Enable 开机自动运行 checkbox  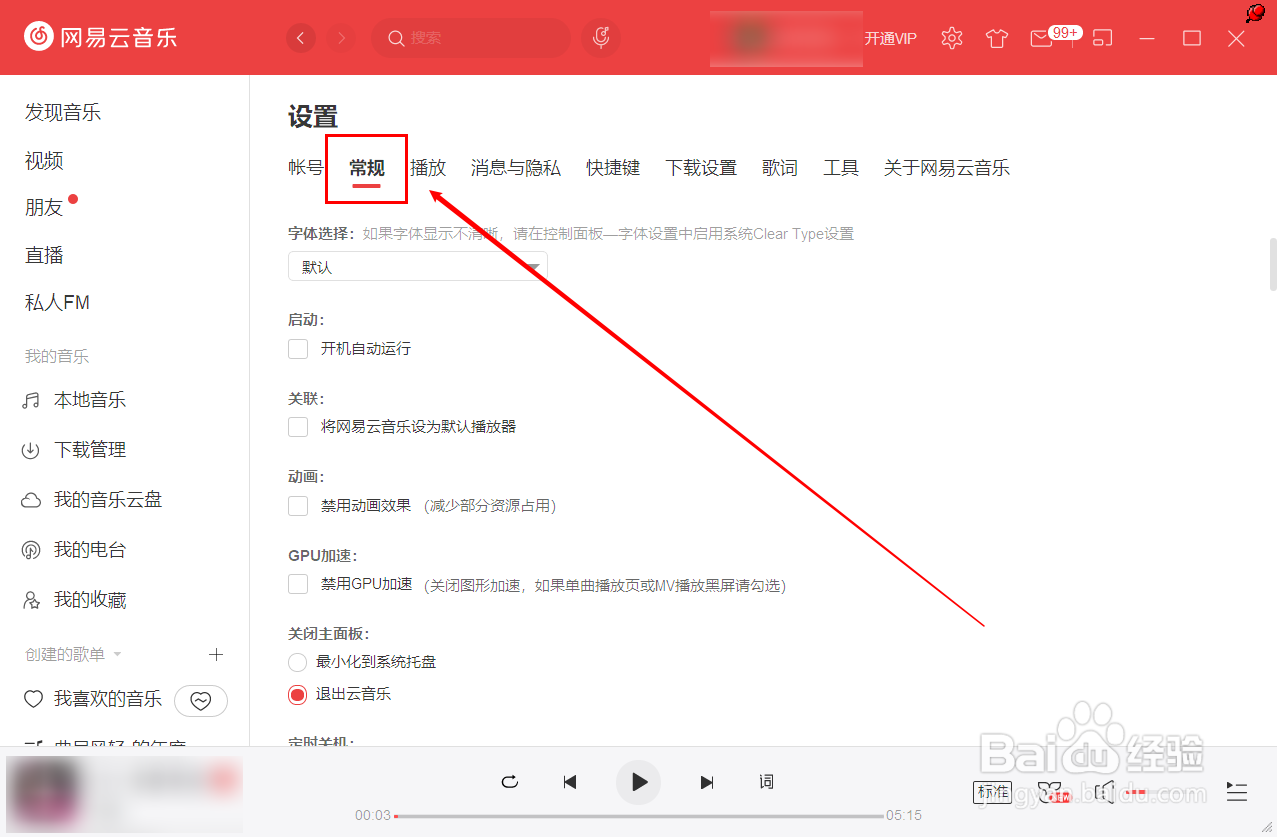298,349
